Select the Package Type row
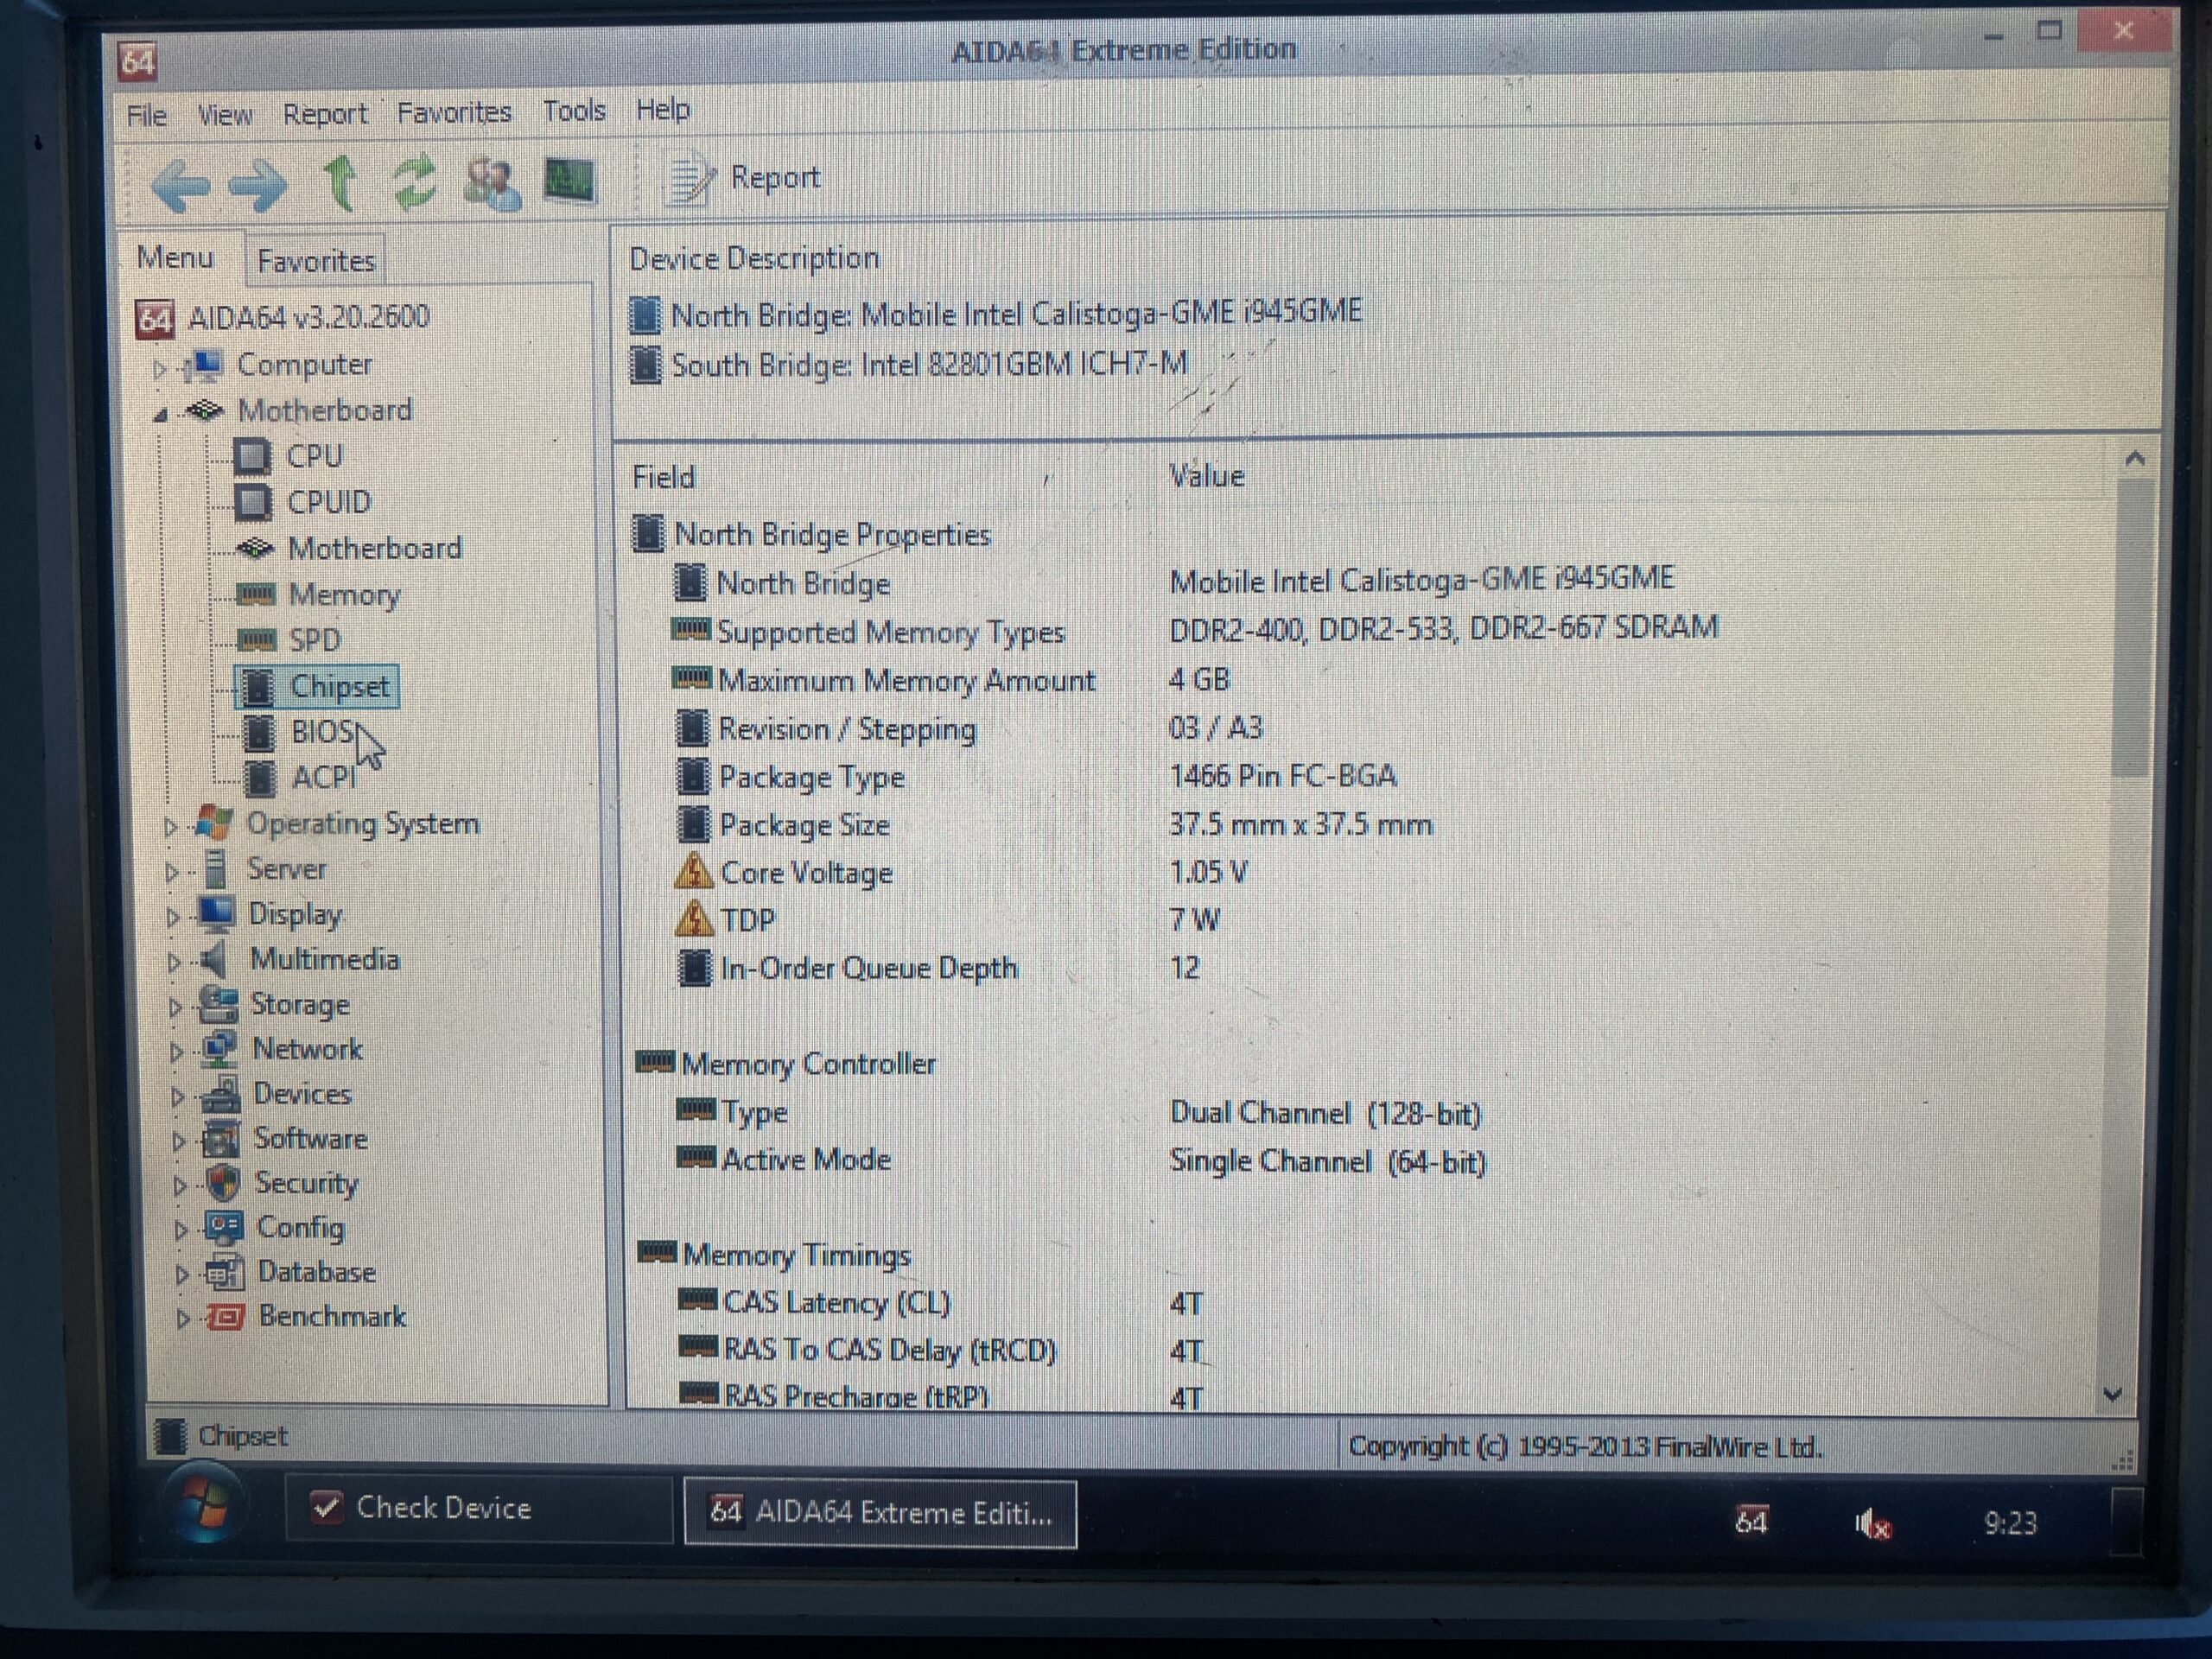The width and height of the screenshot is (2212, 1659). pos(1036,776)
